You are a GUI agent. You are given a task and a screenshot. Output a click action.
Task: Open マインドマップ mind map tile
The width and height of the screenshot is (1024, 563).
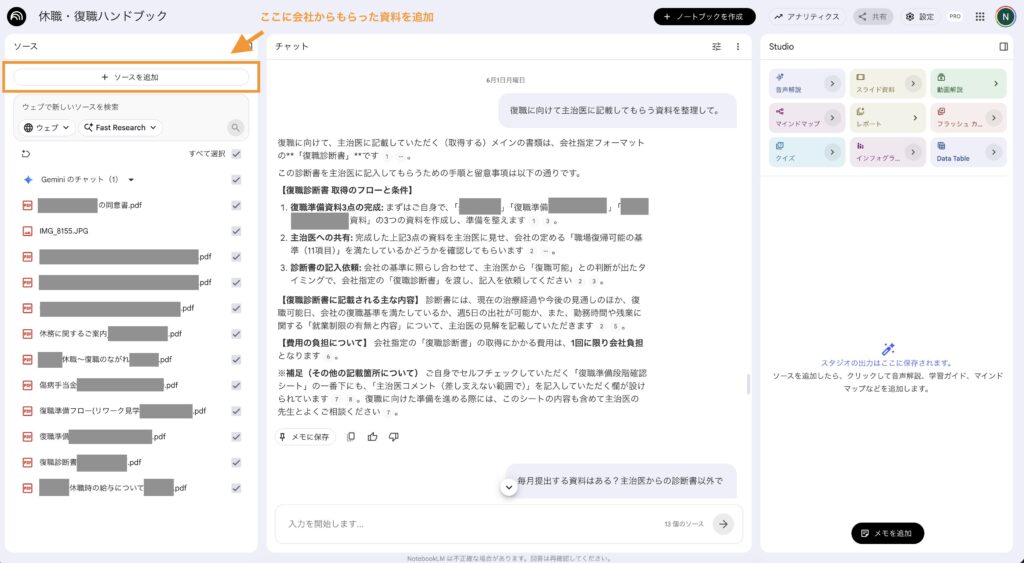tap(807, 118)
